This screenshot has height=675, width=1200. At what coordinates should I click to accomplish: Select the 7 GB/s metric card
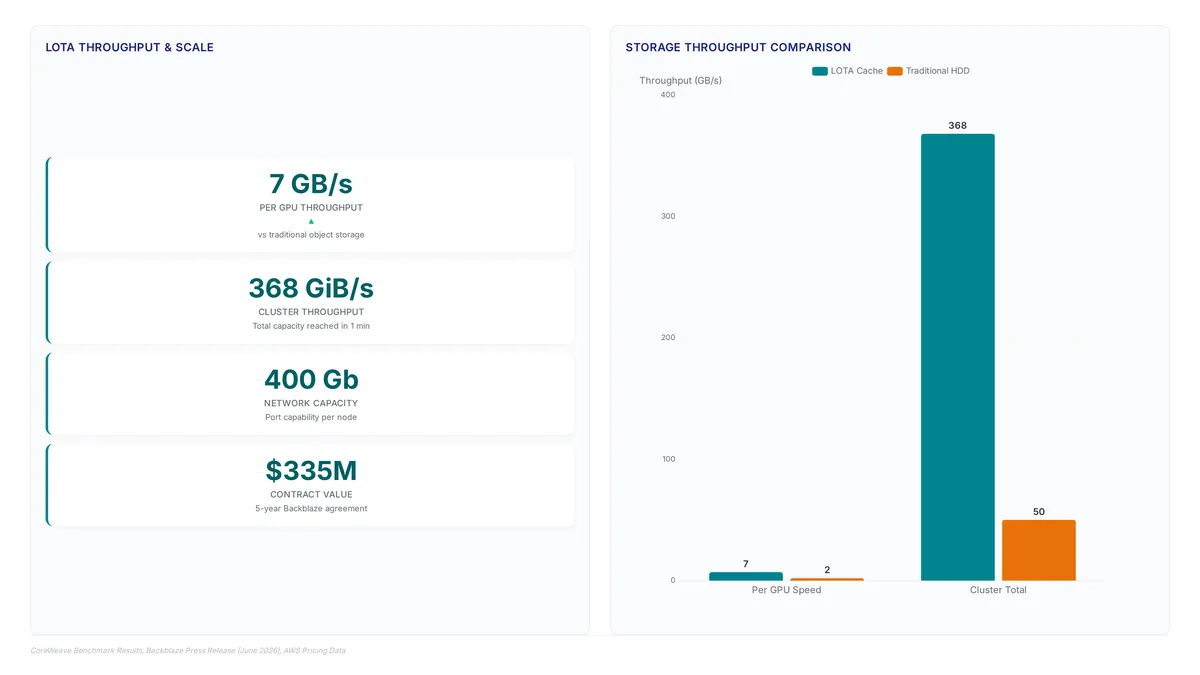[311, 204]
